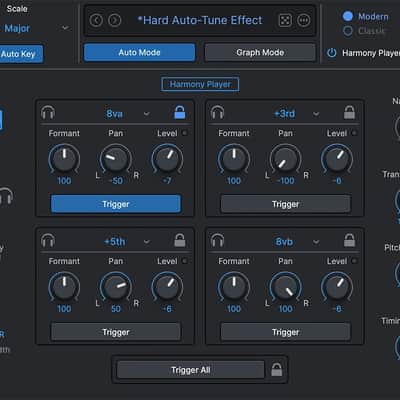Toggle the +3rd Level indicator
This screenshot has width=400, height=400.
tap(354, 133)
